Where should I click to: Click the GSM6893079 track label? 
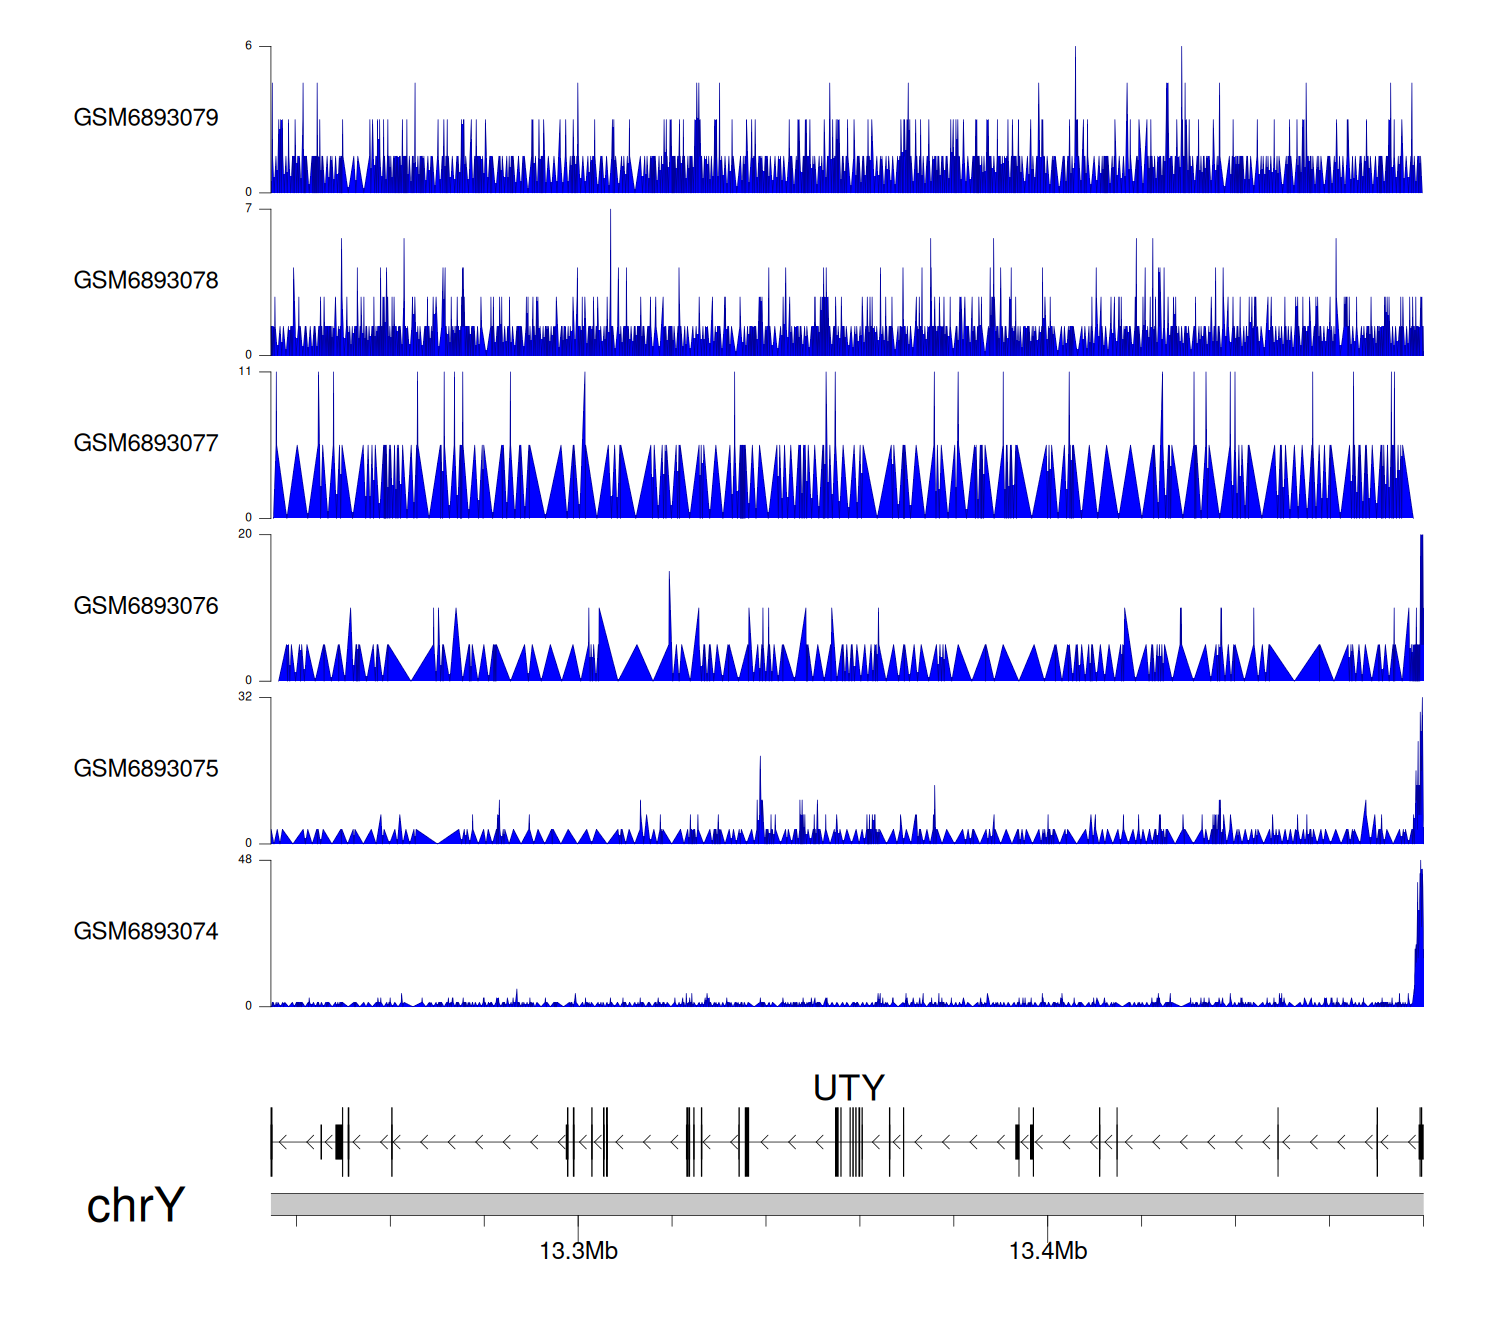[x=146, y=118]
